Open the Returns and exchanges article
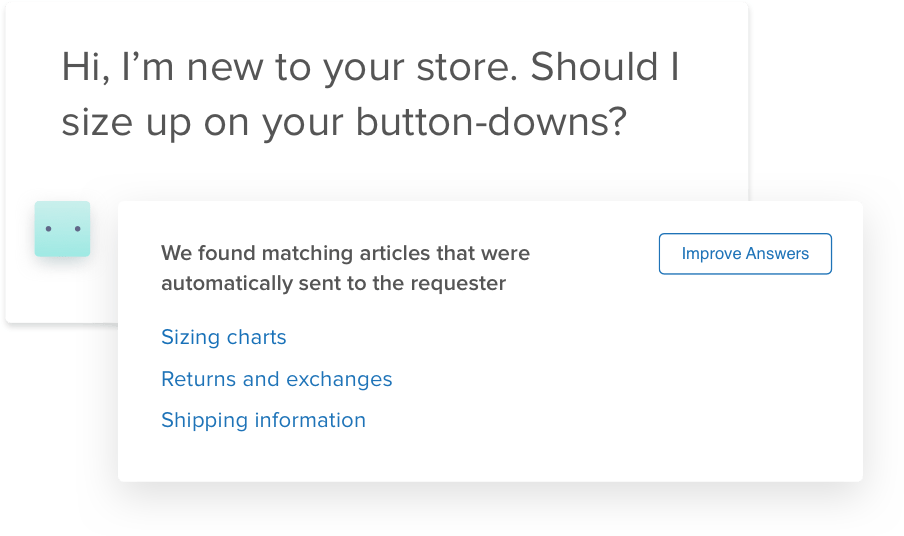The height and width of the screenshot is (536, 904). 277,379
